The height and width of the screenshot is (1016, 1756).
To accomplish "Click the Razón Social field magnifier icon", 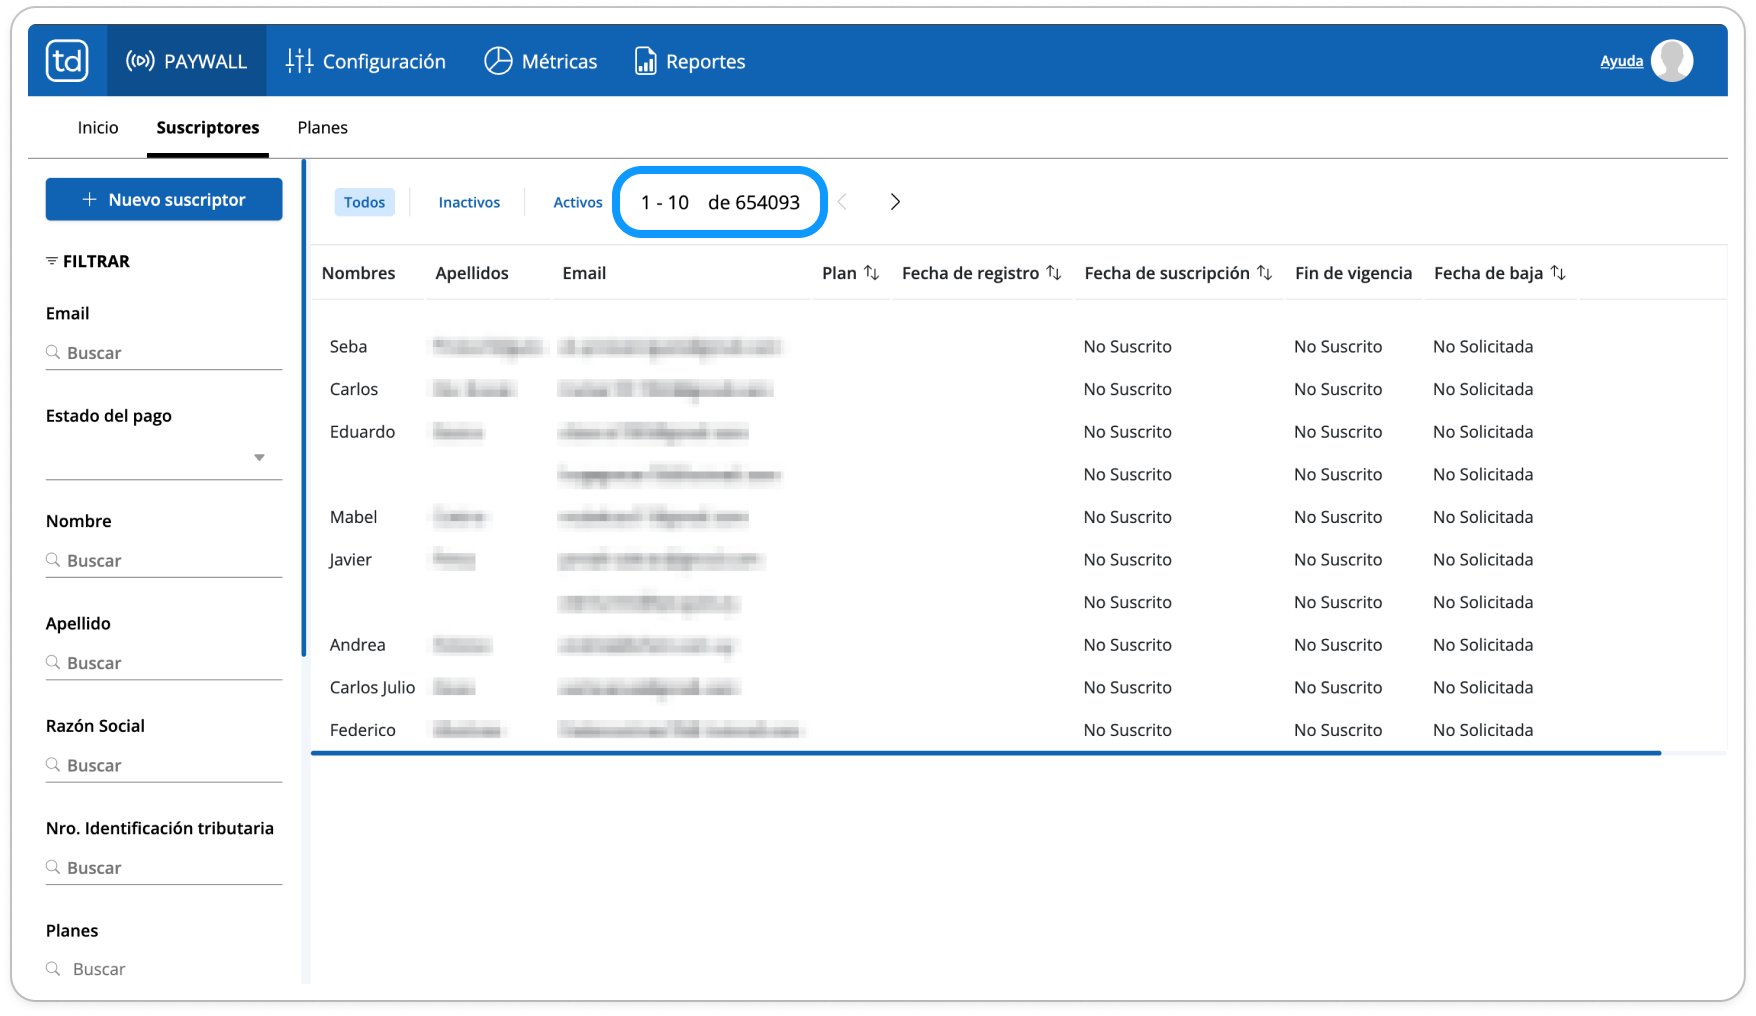I will point(53,764).
